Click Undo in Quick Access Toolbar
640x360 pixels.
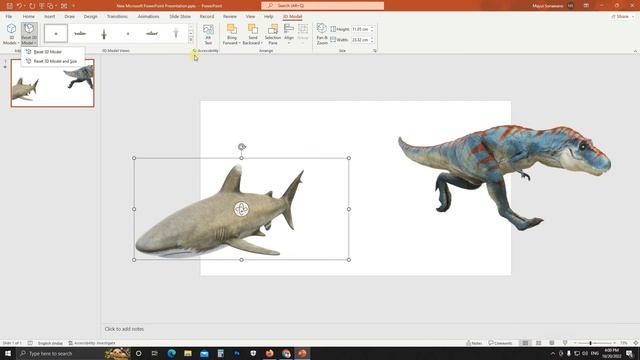(x=19, y=6)
